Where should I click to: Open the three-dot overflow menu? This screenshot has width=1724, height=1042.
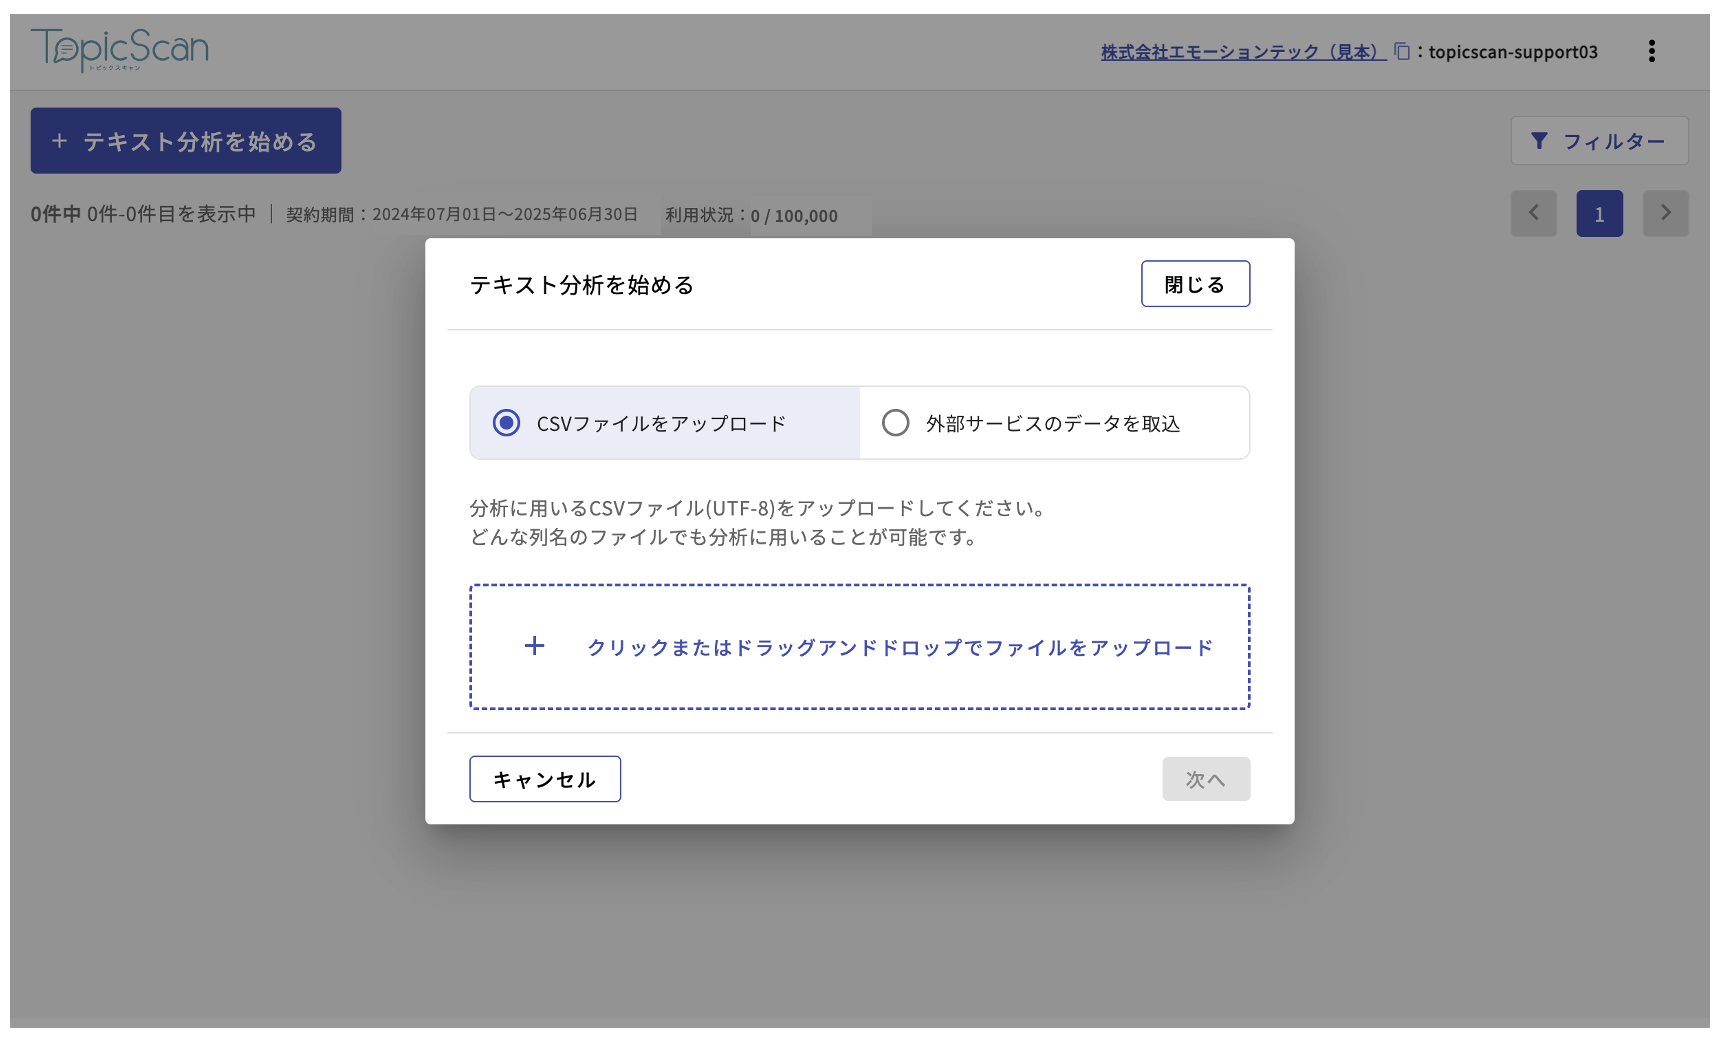point(1652,51)
